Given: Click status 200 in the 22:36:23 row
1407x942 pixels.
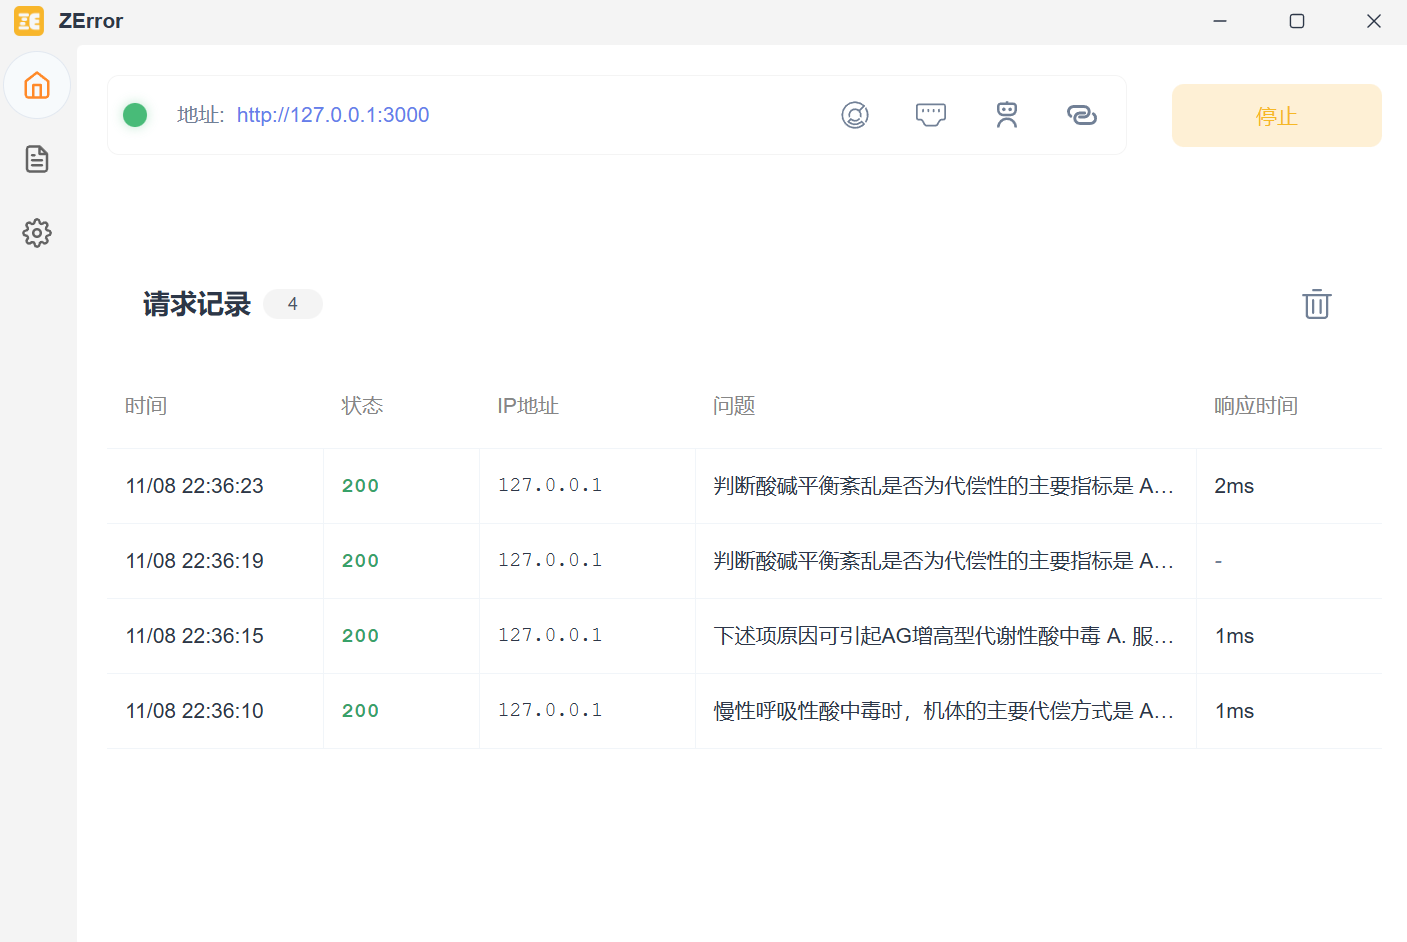Looking at the screenshot, I should click(361, 486).
